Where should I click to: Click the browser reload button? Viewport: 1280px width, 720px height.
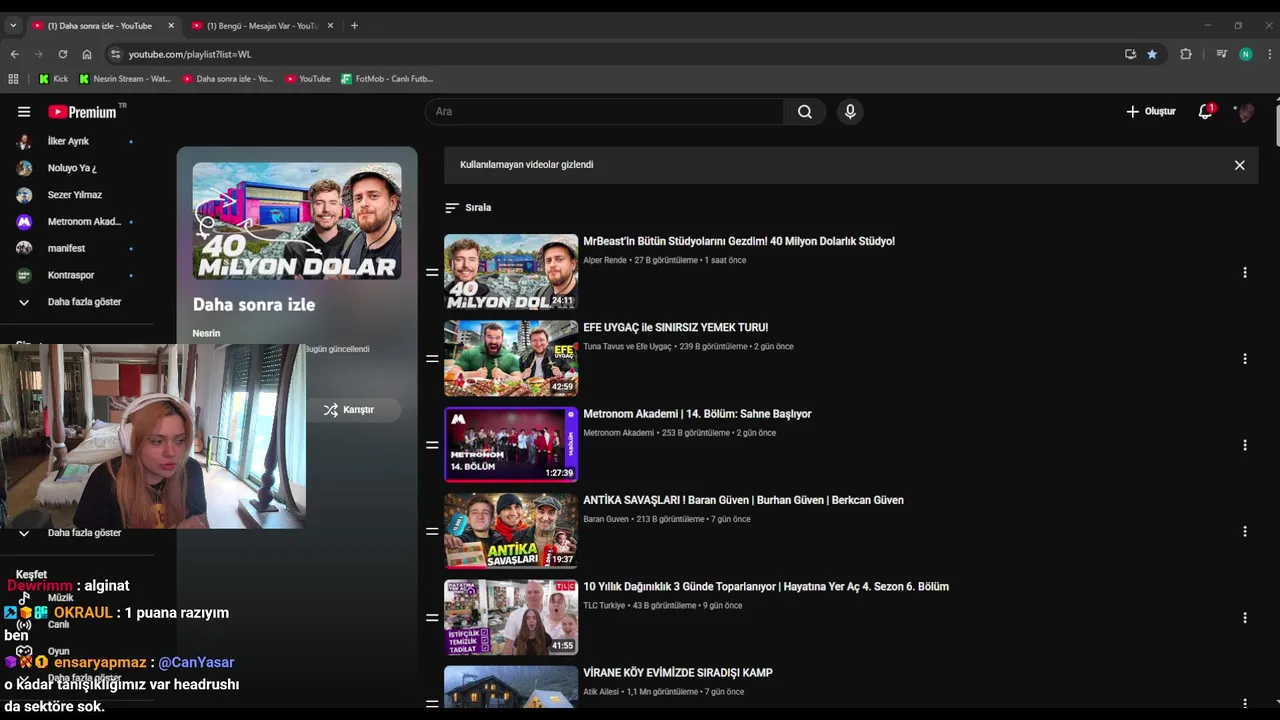63,54
